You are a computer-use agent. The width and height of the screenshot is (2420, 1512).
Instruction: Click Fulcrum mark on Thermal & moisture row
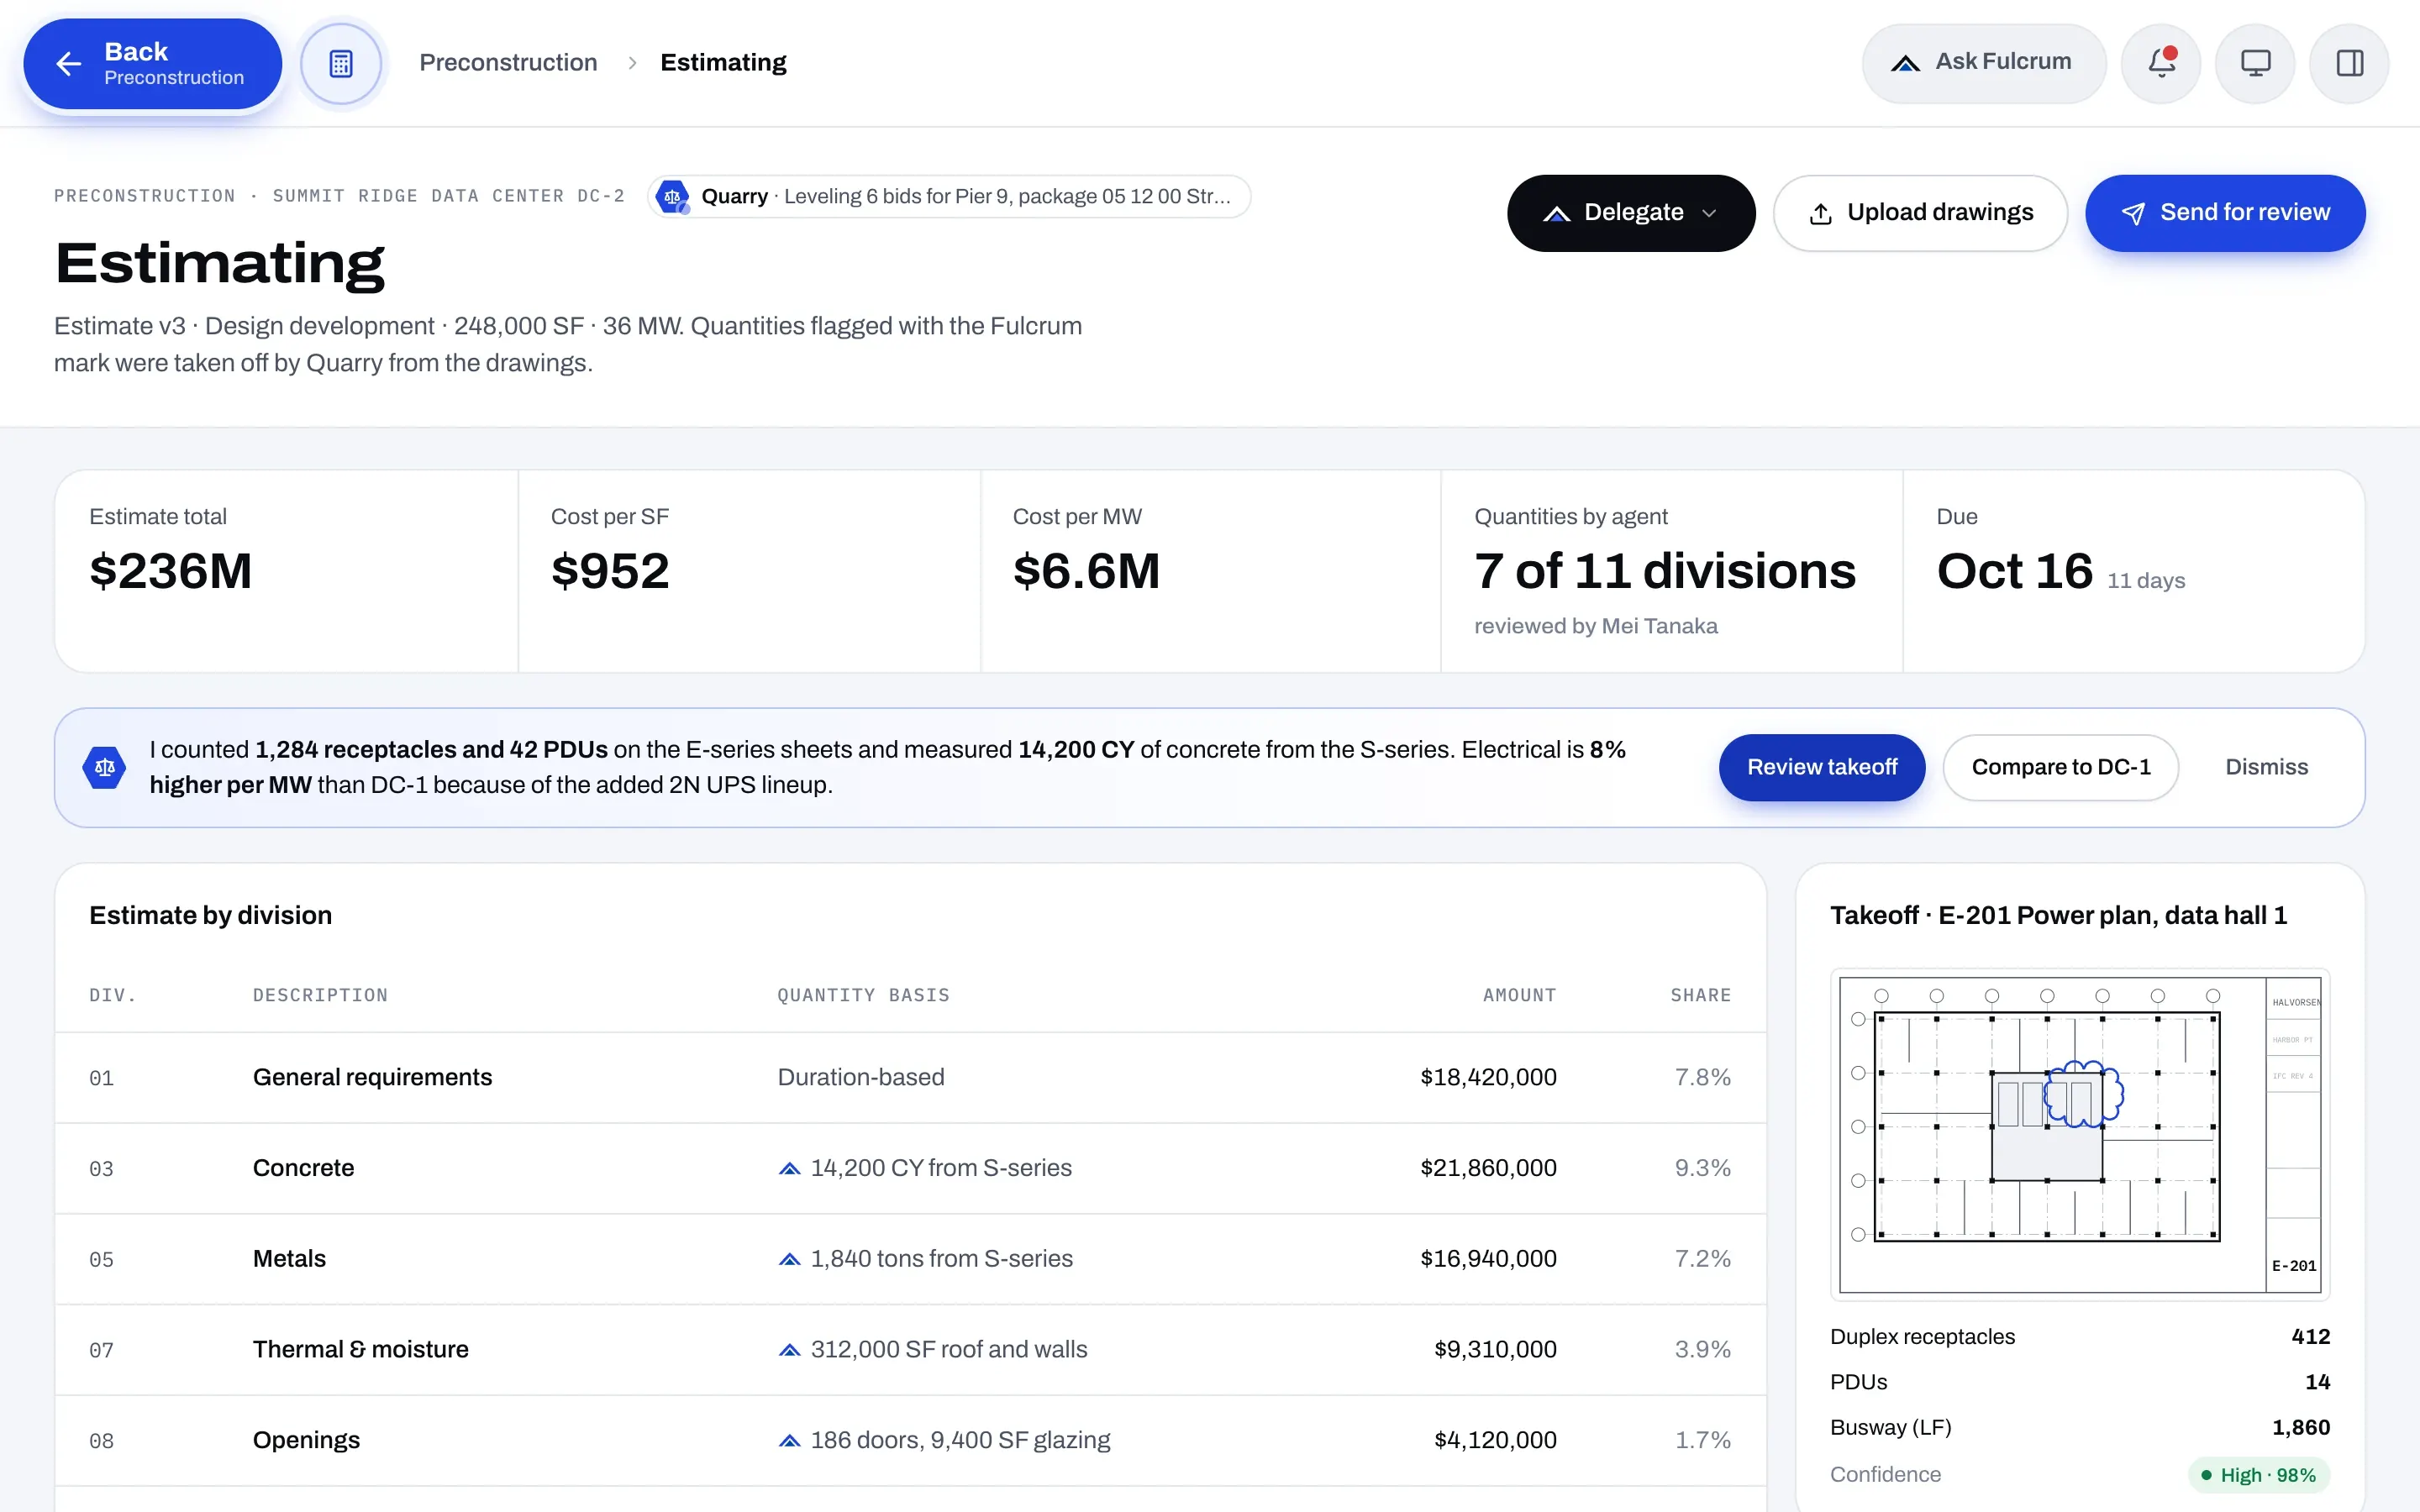790,1350
